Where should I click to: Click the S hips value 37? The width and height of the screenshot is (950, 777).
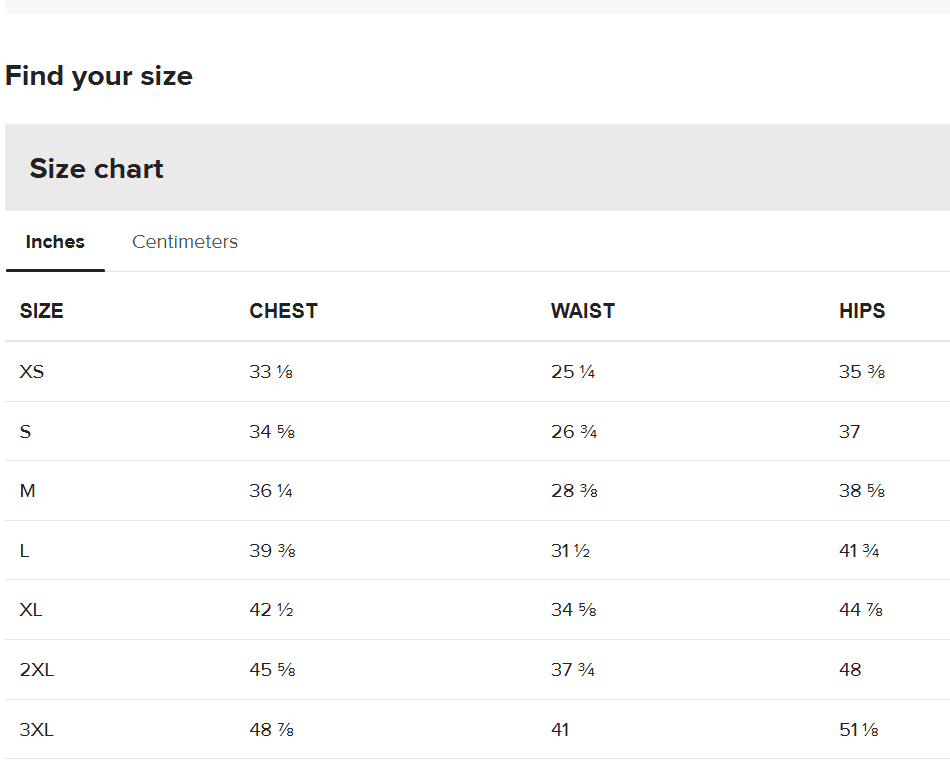coord(850,432)
